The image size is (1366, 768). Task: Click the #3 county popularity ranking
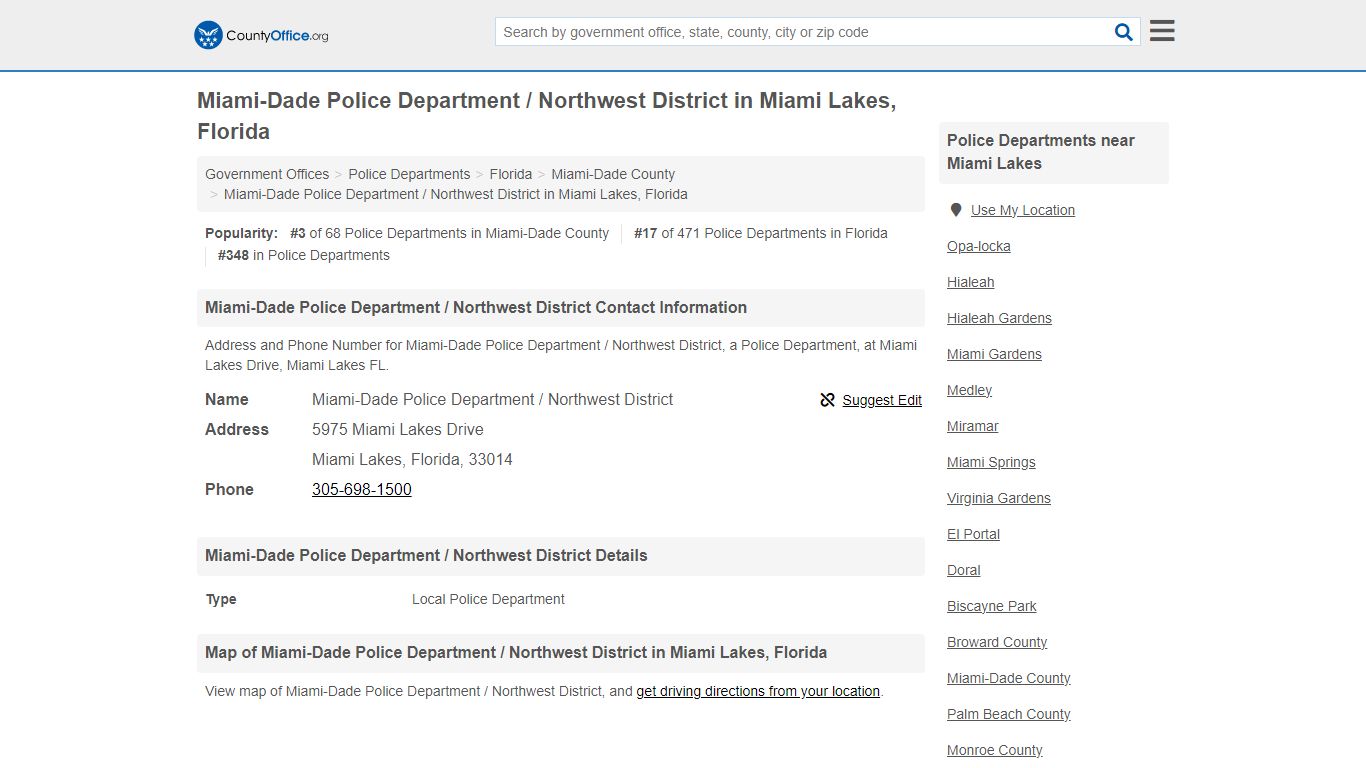[449, 233]
